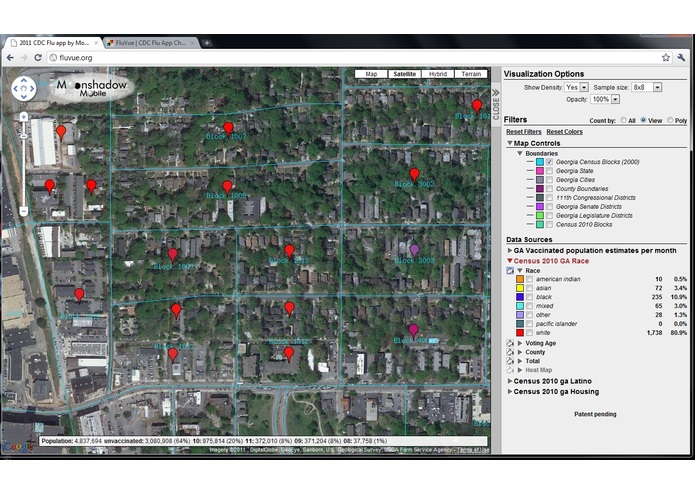
Task: Click the red pin at Block 1008
Action: 227,187
